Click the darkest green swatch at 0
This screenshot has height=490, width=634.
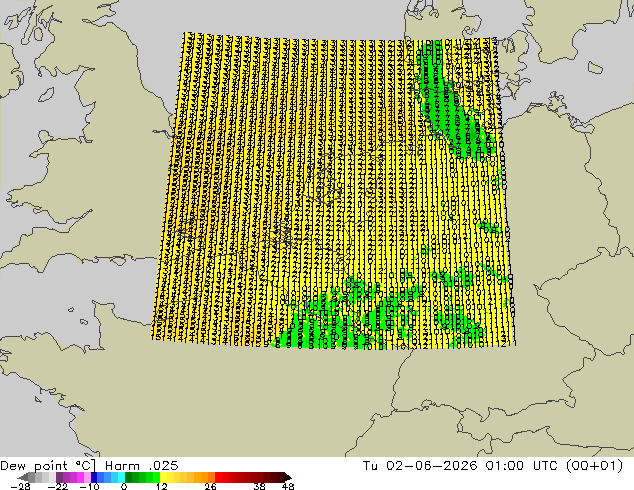[128, 477]
